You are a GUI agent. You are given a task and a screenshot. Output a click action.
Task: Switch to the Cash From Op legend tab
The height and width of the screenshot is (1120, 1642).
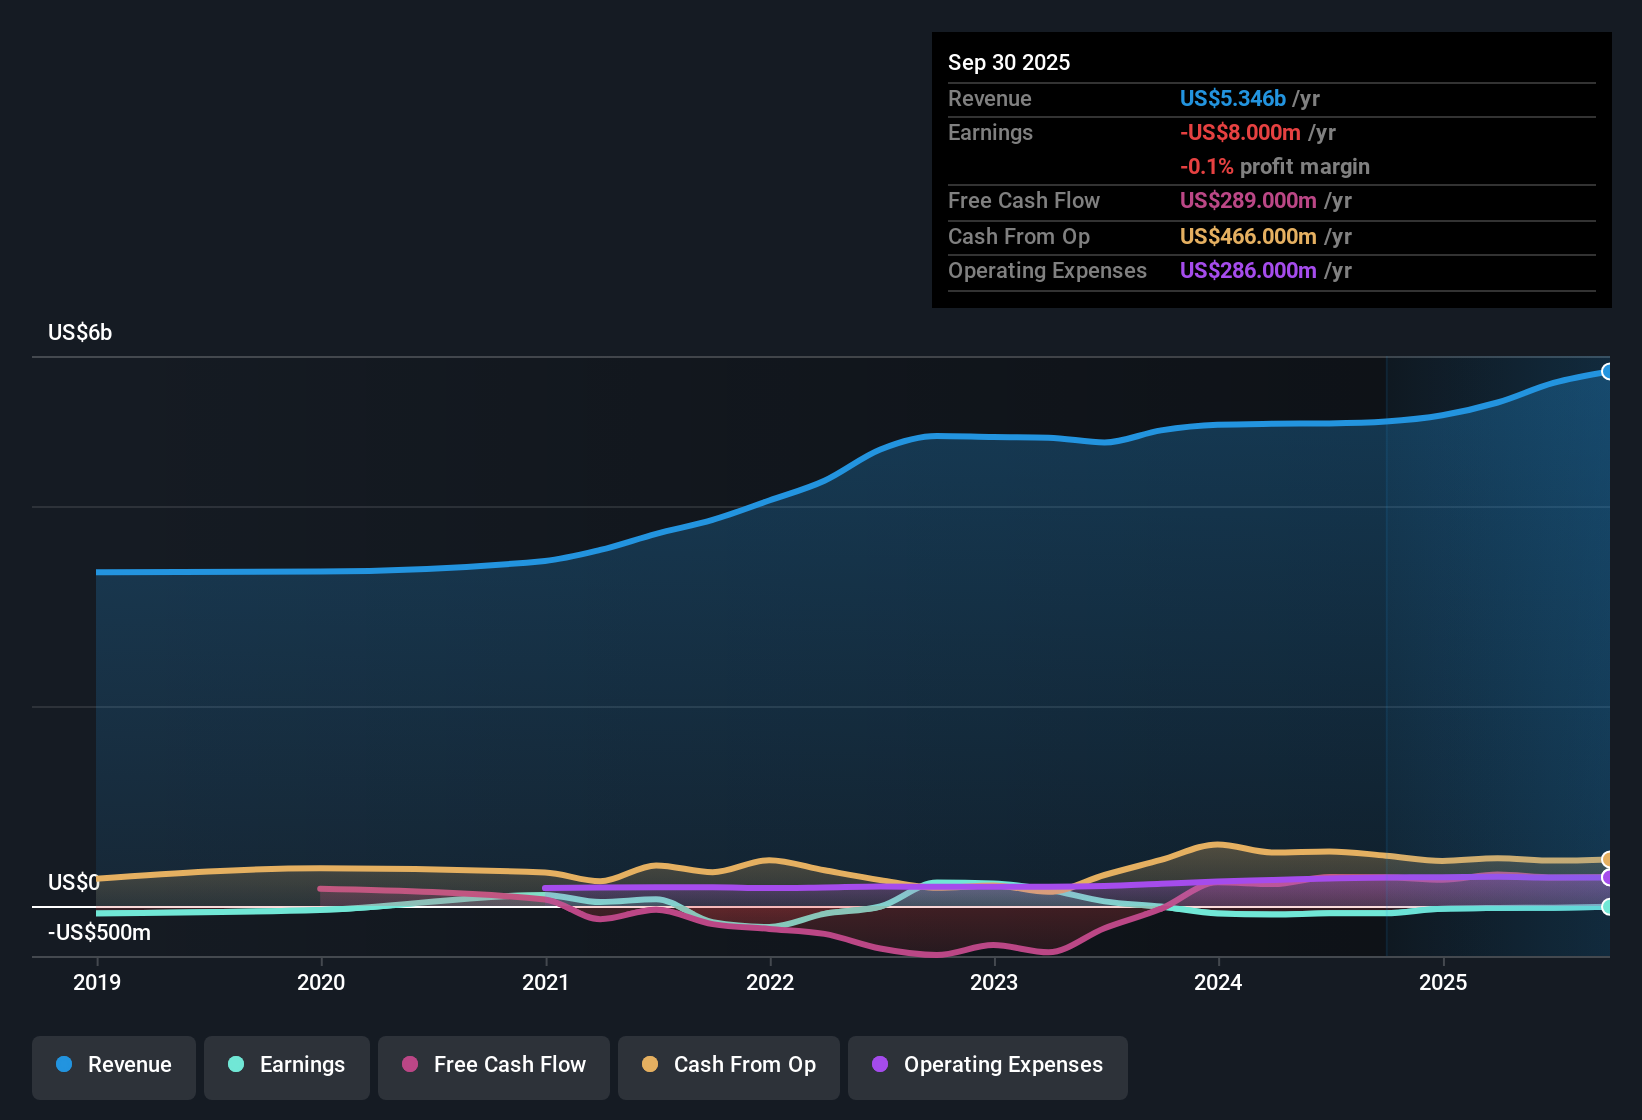728,1066
